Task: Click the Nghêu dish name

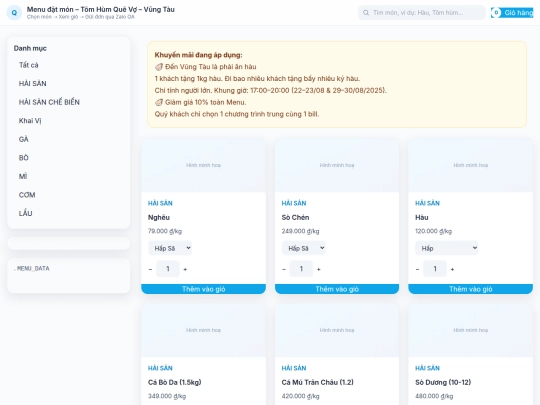Action: 159,217
